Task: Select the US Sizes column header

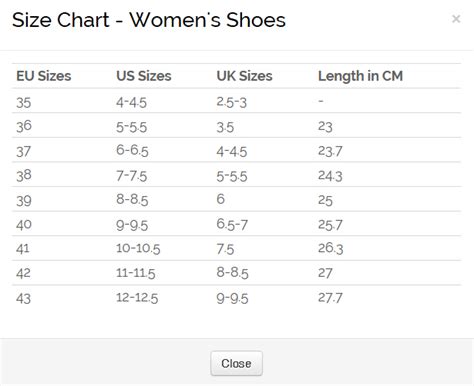Action: point(144,76)
